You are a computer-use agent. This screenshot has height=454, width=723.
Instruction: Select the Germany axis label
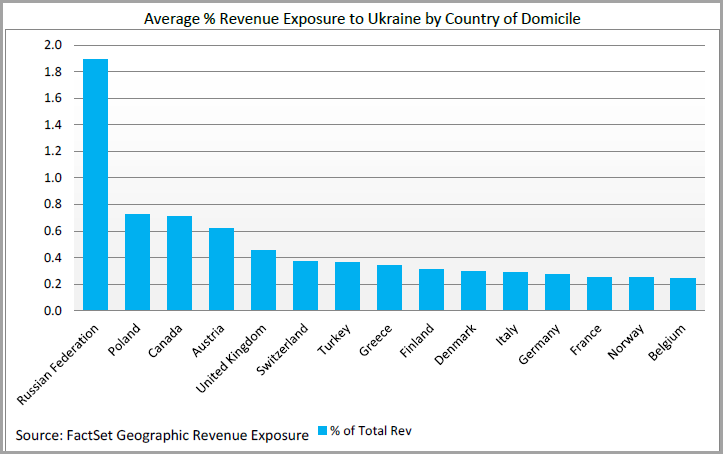click(539, 344)
